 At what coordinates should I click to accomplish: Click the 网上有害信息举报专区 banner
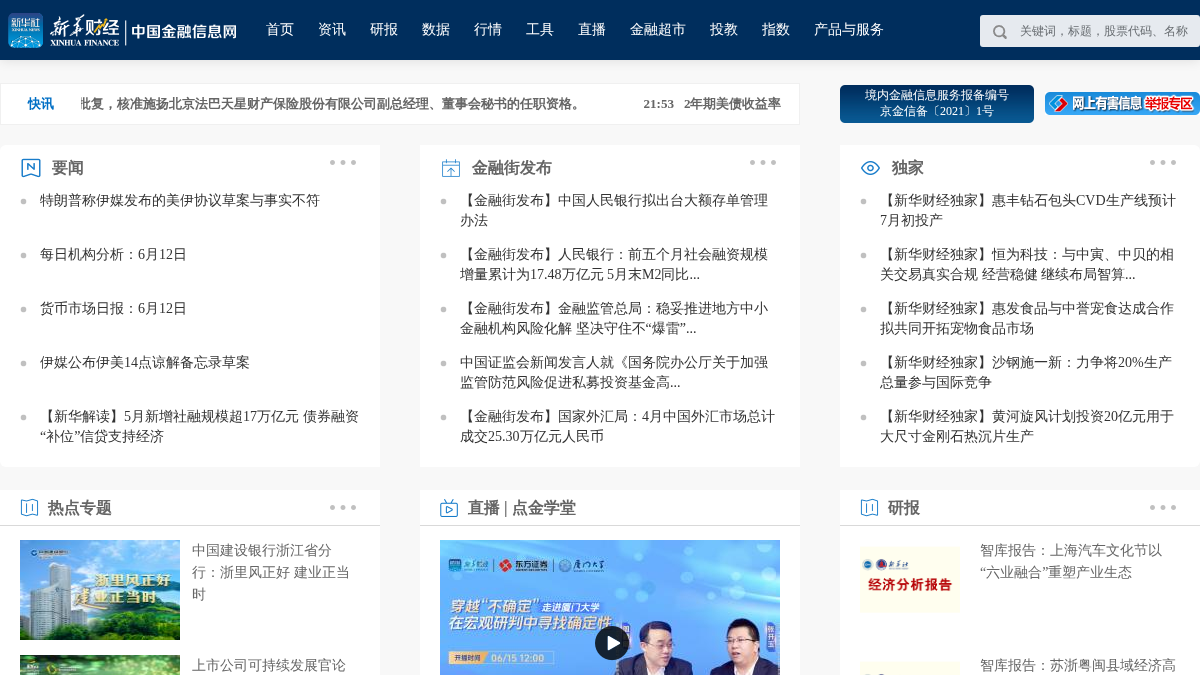(1122, 104)
